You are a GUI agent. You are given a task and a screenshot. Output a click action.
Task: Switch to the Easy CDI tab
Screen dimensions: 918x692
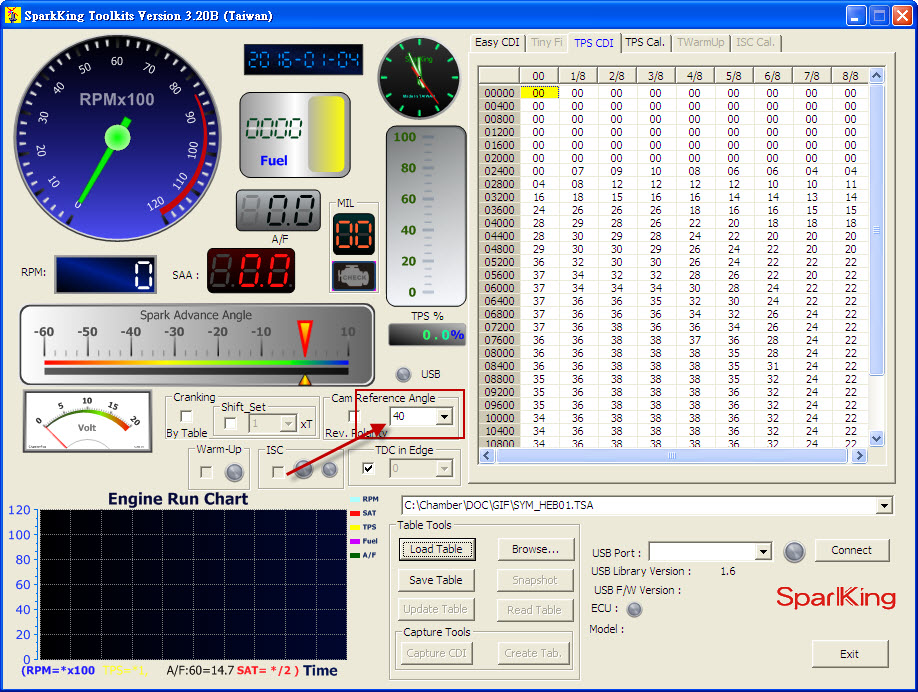click(497, 42)
